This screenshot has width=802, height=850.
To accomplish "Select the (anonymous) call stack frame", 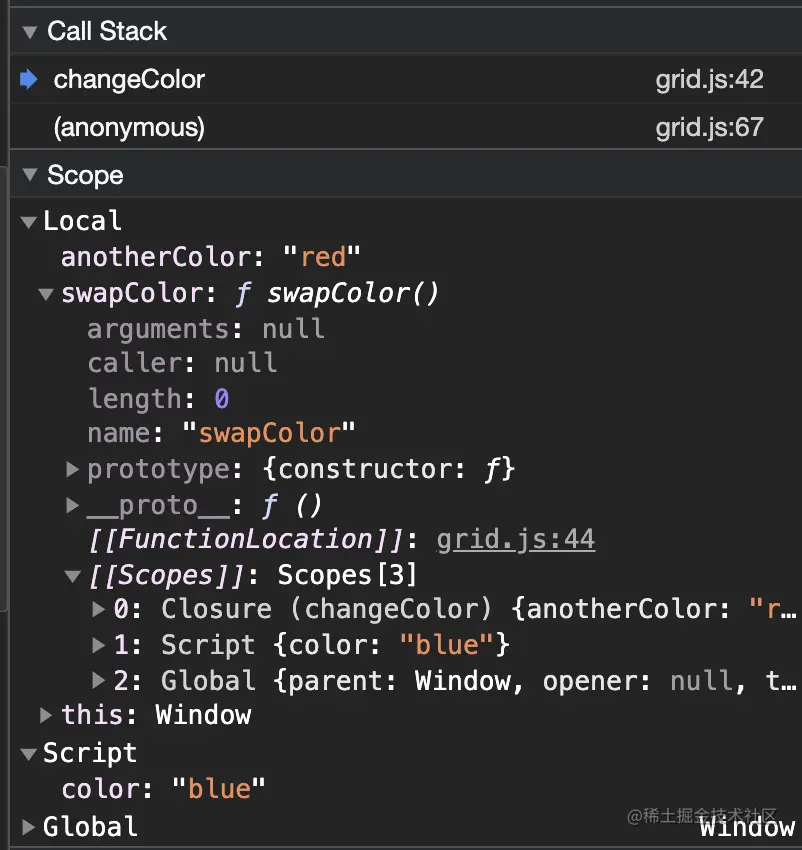I will [x=129, y=128].
